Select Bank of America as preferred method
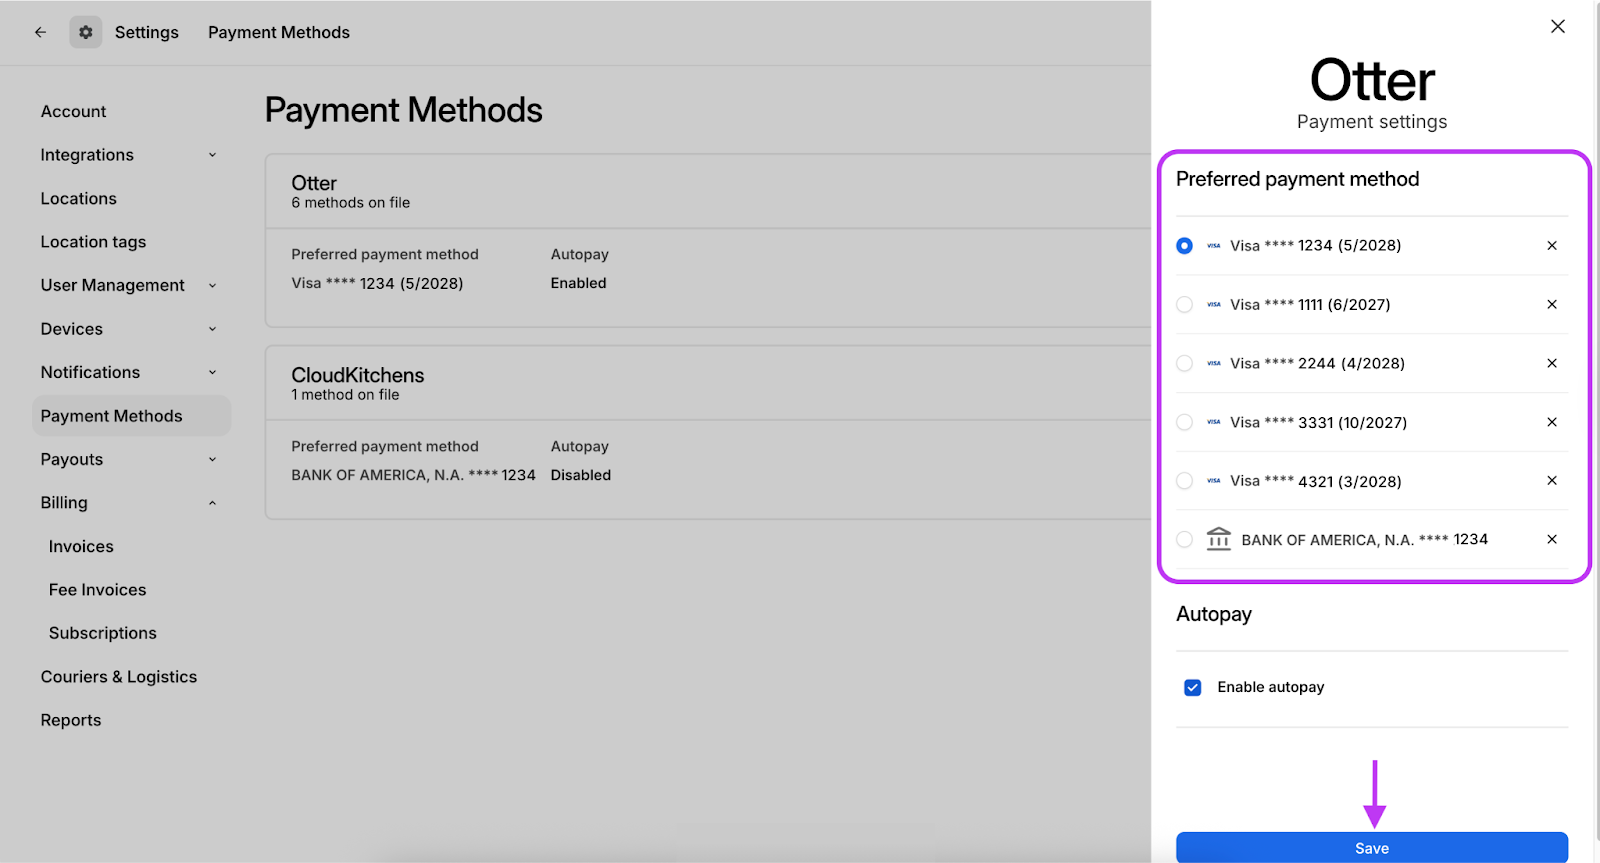This screenshot has height=863, width=1600. 1184,539
